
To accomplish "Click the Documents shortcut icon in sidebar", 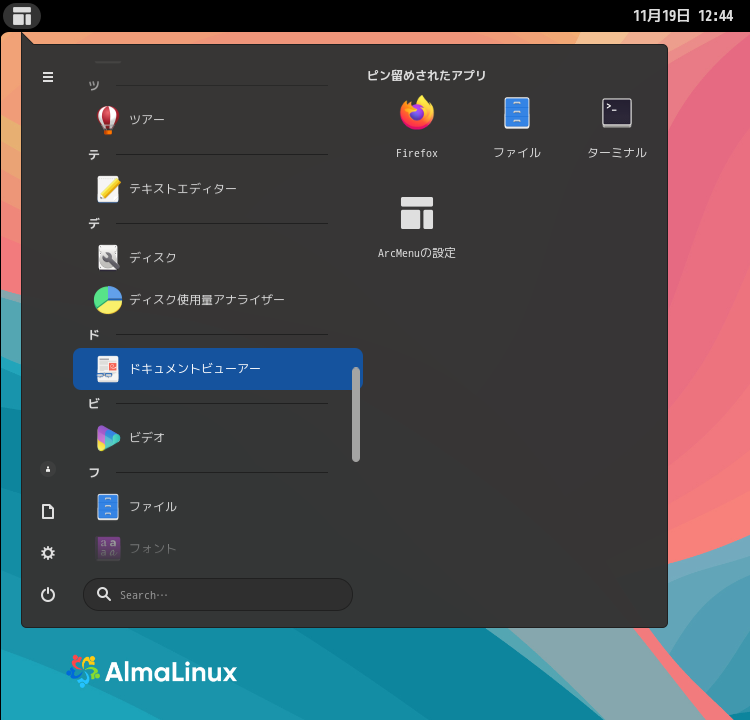I will (x=48, y=511).
